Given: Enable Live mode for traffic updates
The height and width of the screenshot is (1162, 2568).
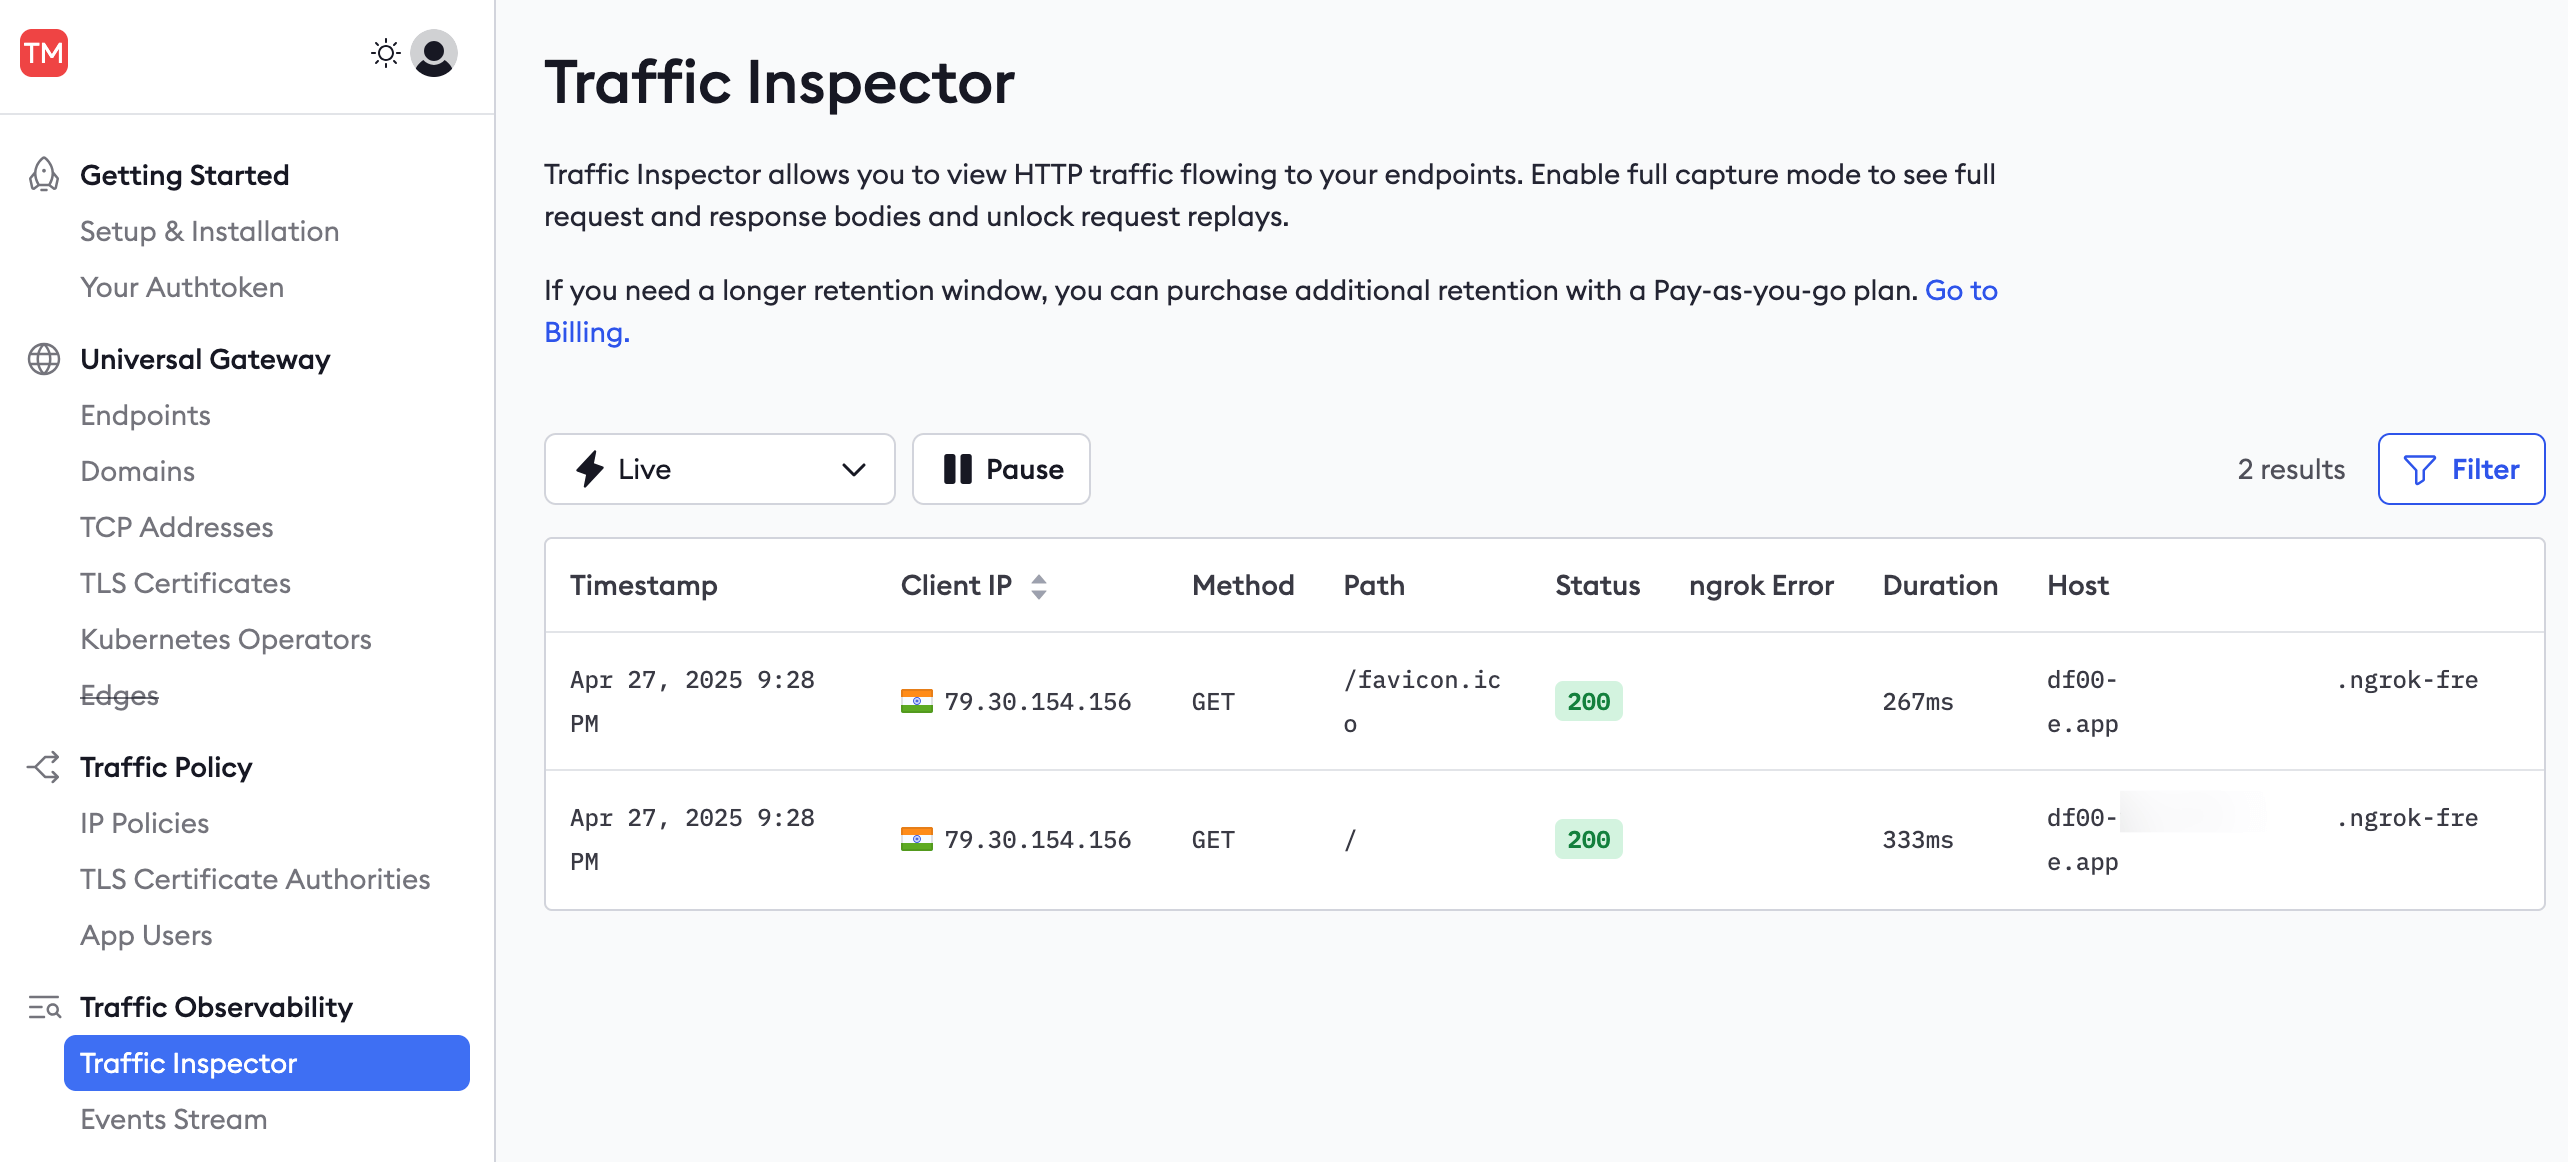Looking at the screenshot, I should point(642,469).
